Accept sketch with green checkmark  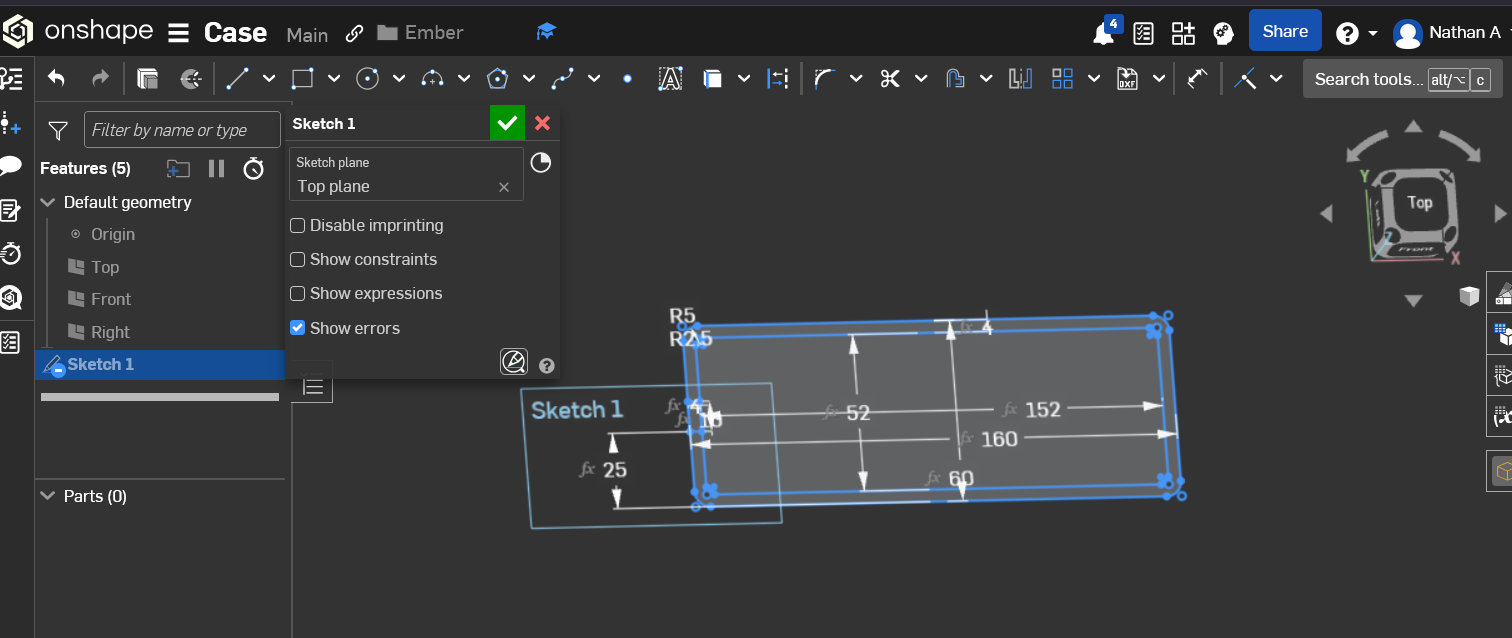(x=507, y=123)
